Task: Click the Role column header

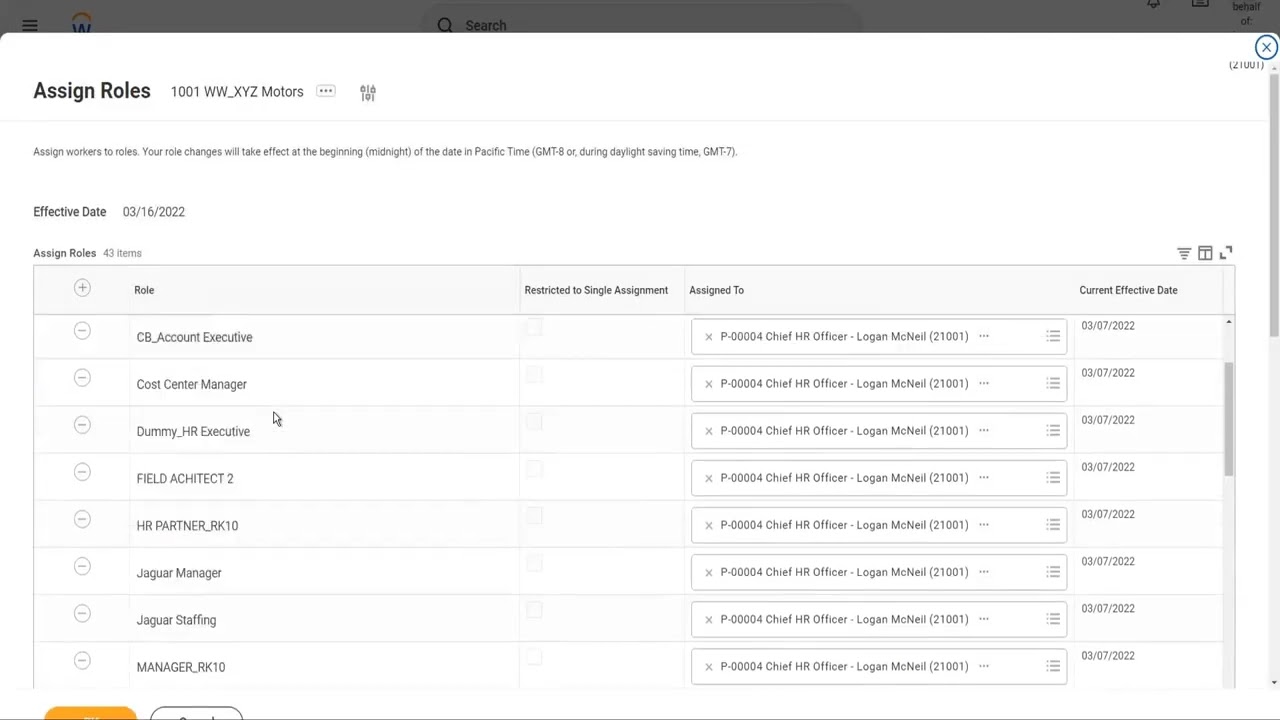Action: coord(144,290)
